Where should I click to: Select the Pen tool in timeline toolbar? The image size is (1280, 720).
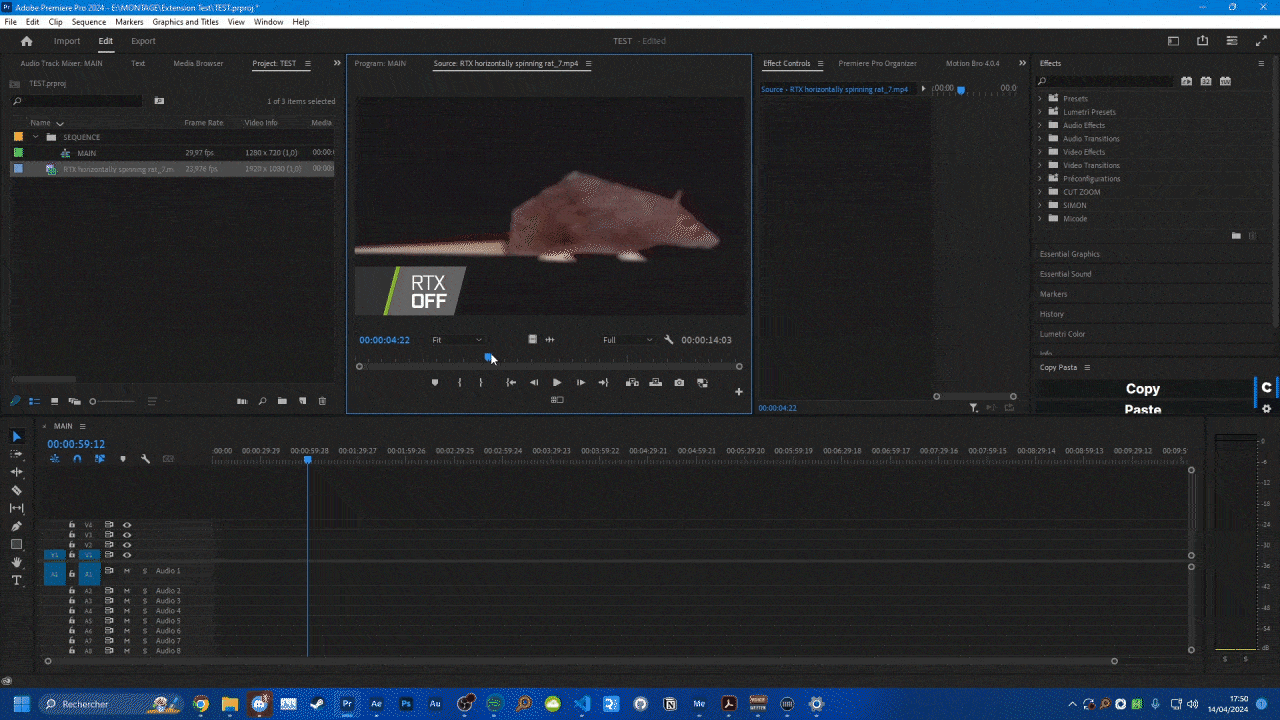(16, 526)
